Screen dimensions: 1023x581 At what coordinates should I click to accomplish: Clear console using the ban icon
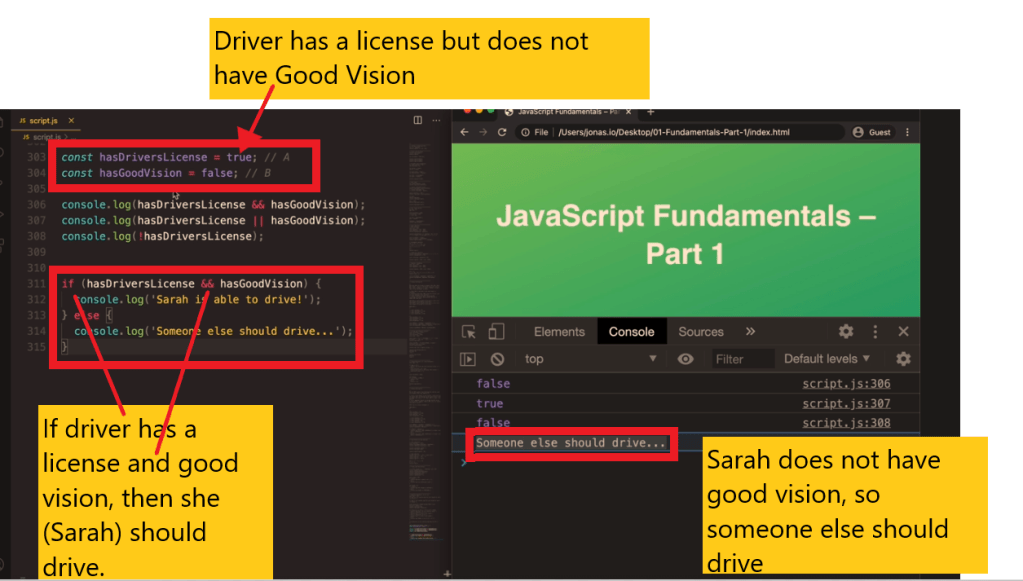(x=497, y=359)
